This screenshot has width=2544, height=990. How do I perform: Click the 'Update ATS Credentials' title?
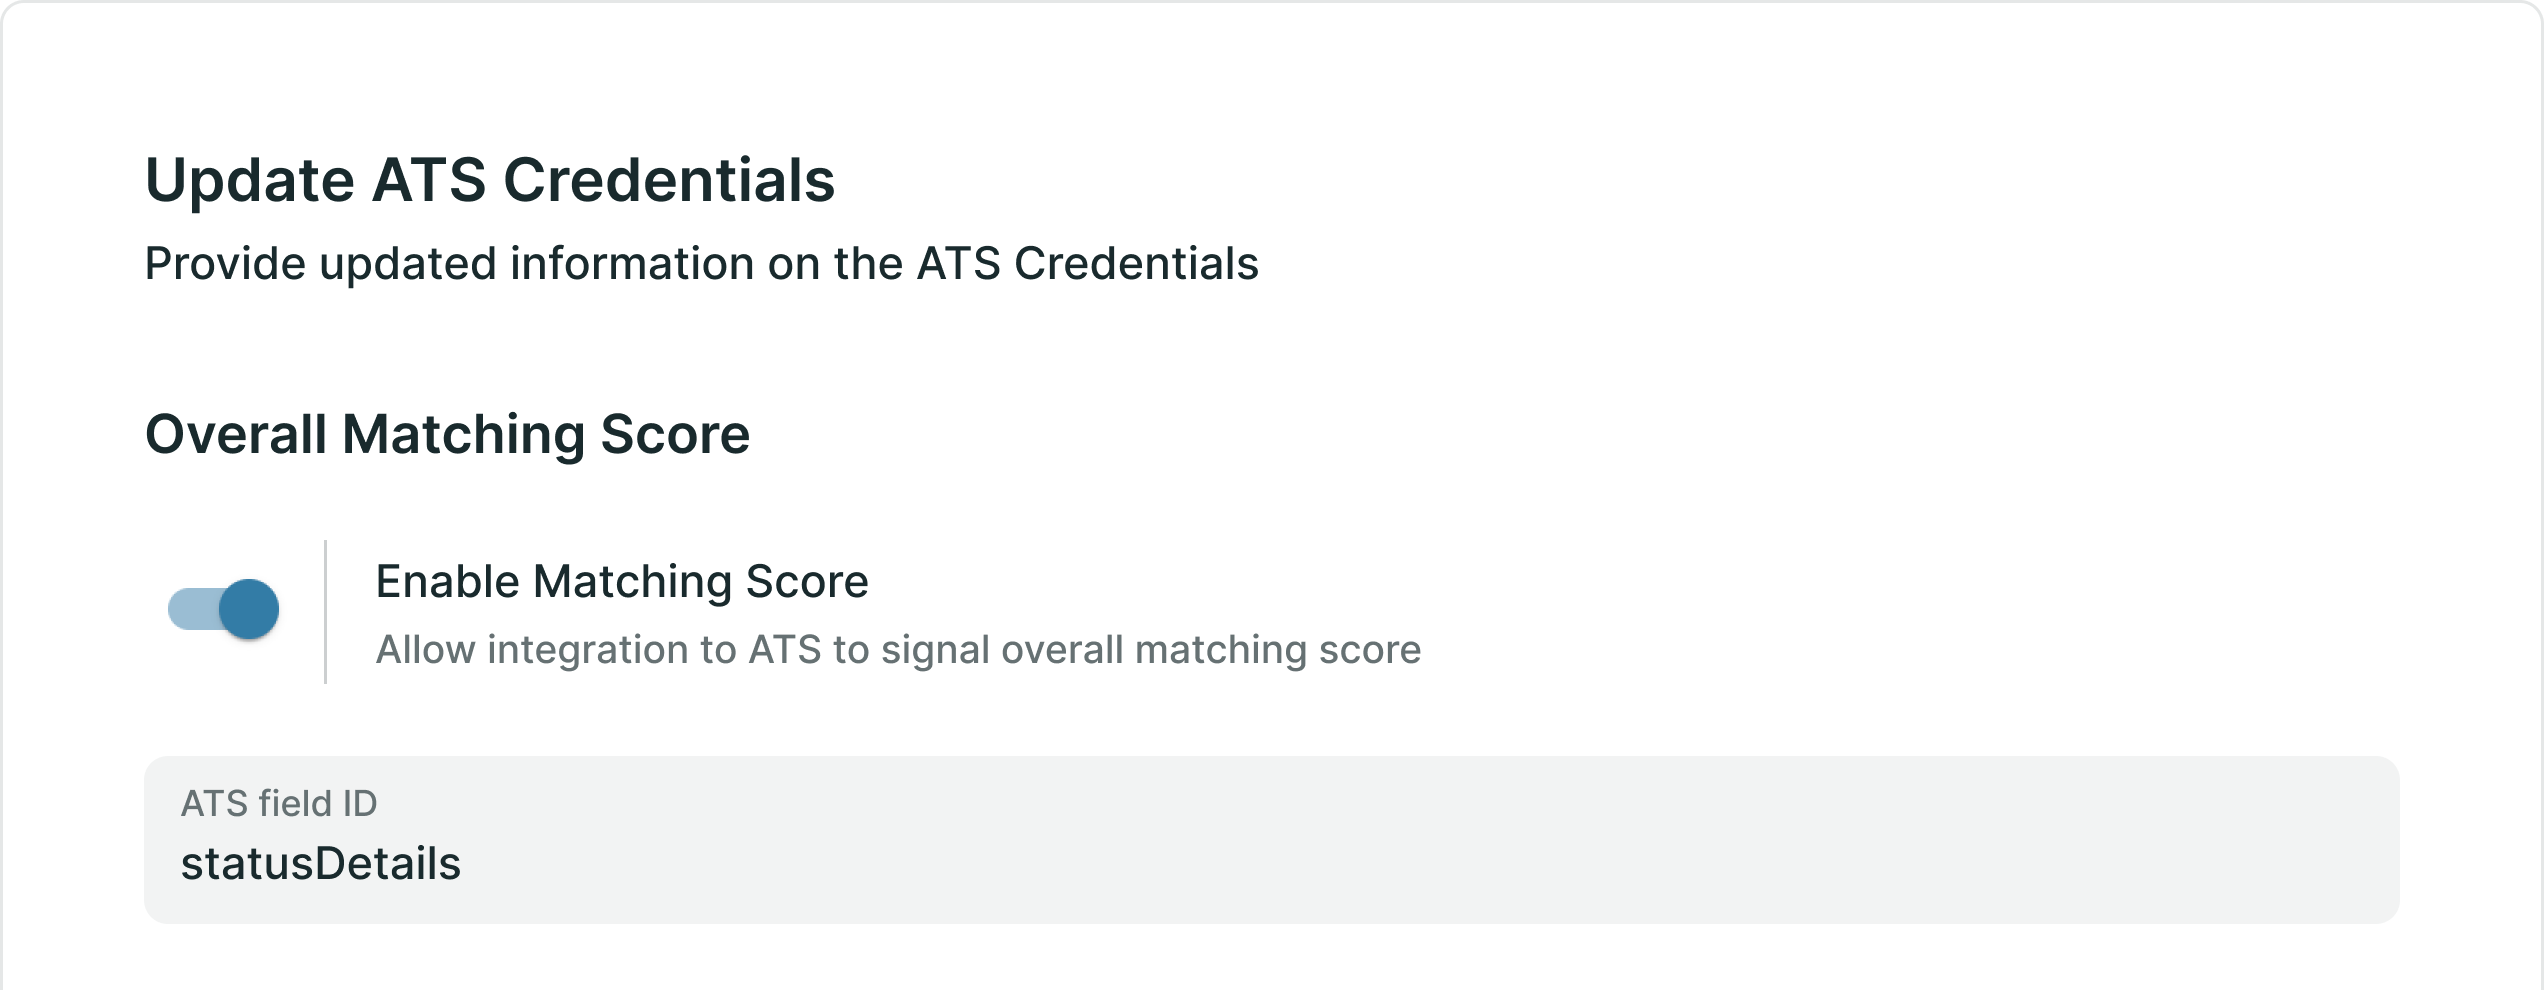tap(489, 180)
